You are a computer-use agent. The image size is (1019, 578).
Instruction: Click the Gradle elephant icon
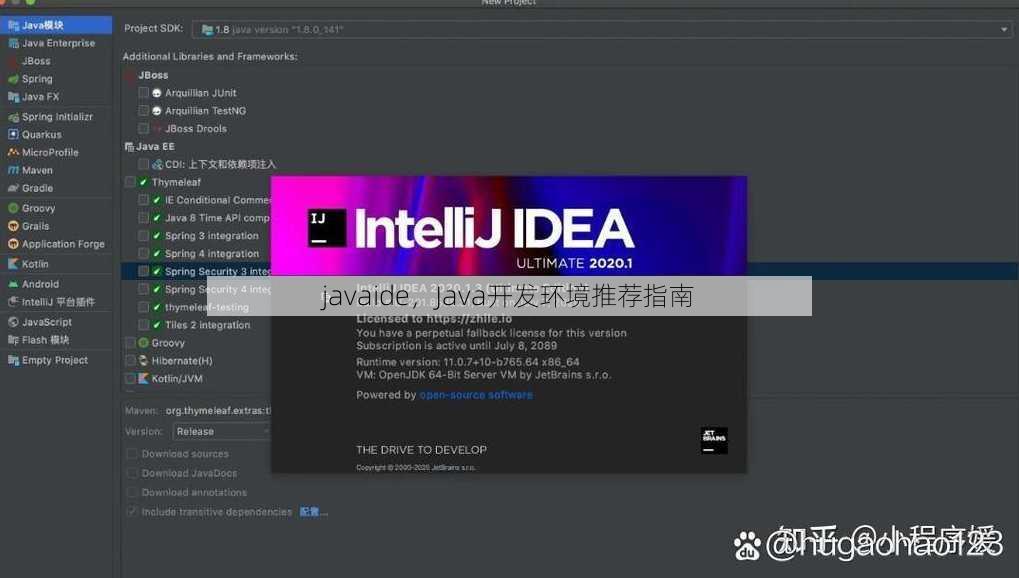point(13,189)
